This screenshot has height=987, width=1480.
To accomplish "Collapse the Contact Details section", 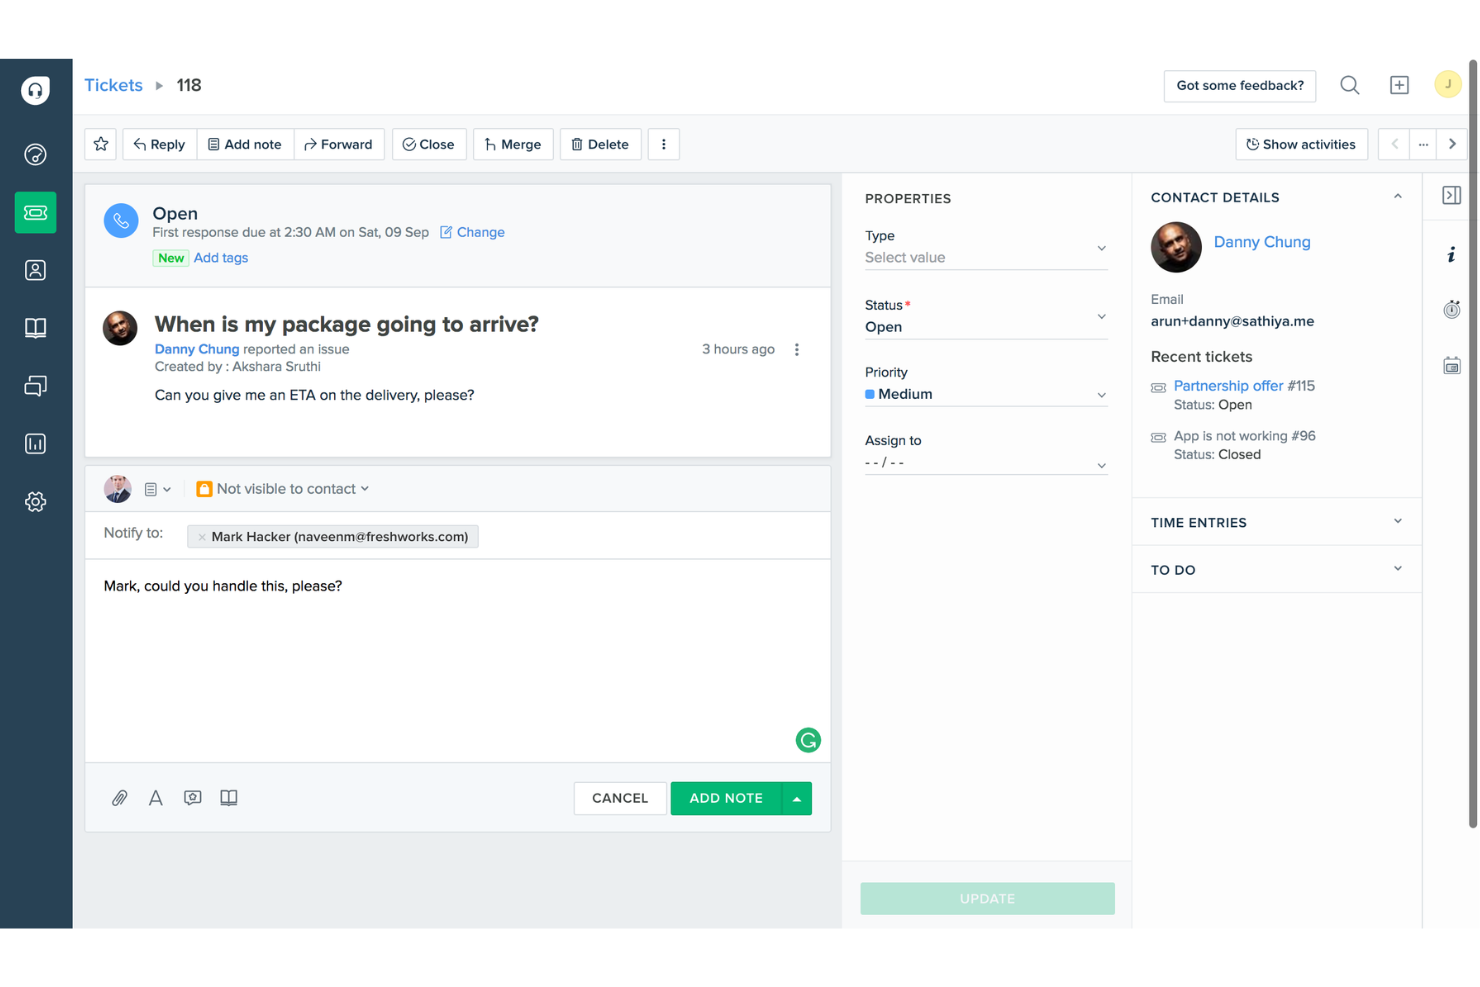I will coord(1397,196).
